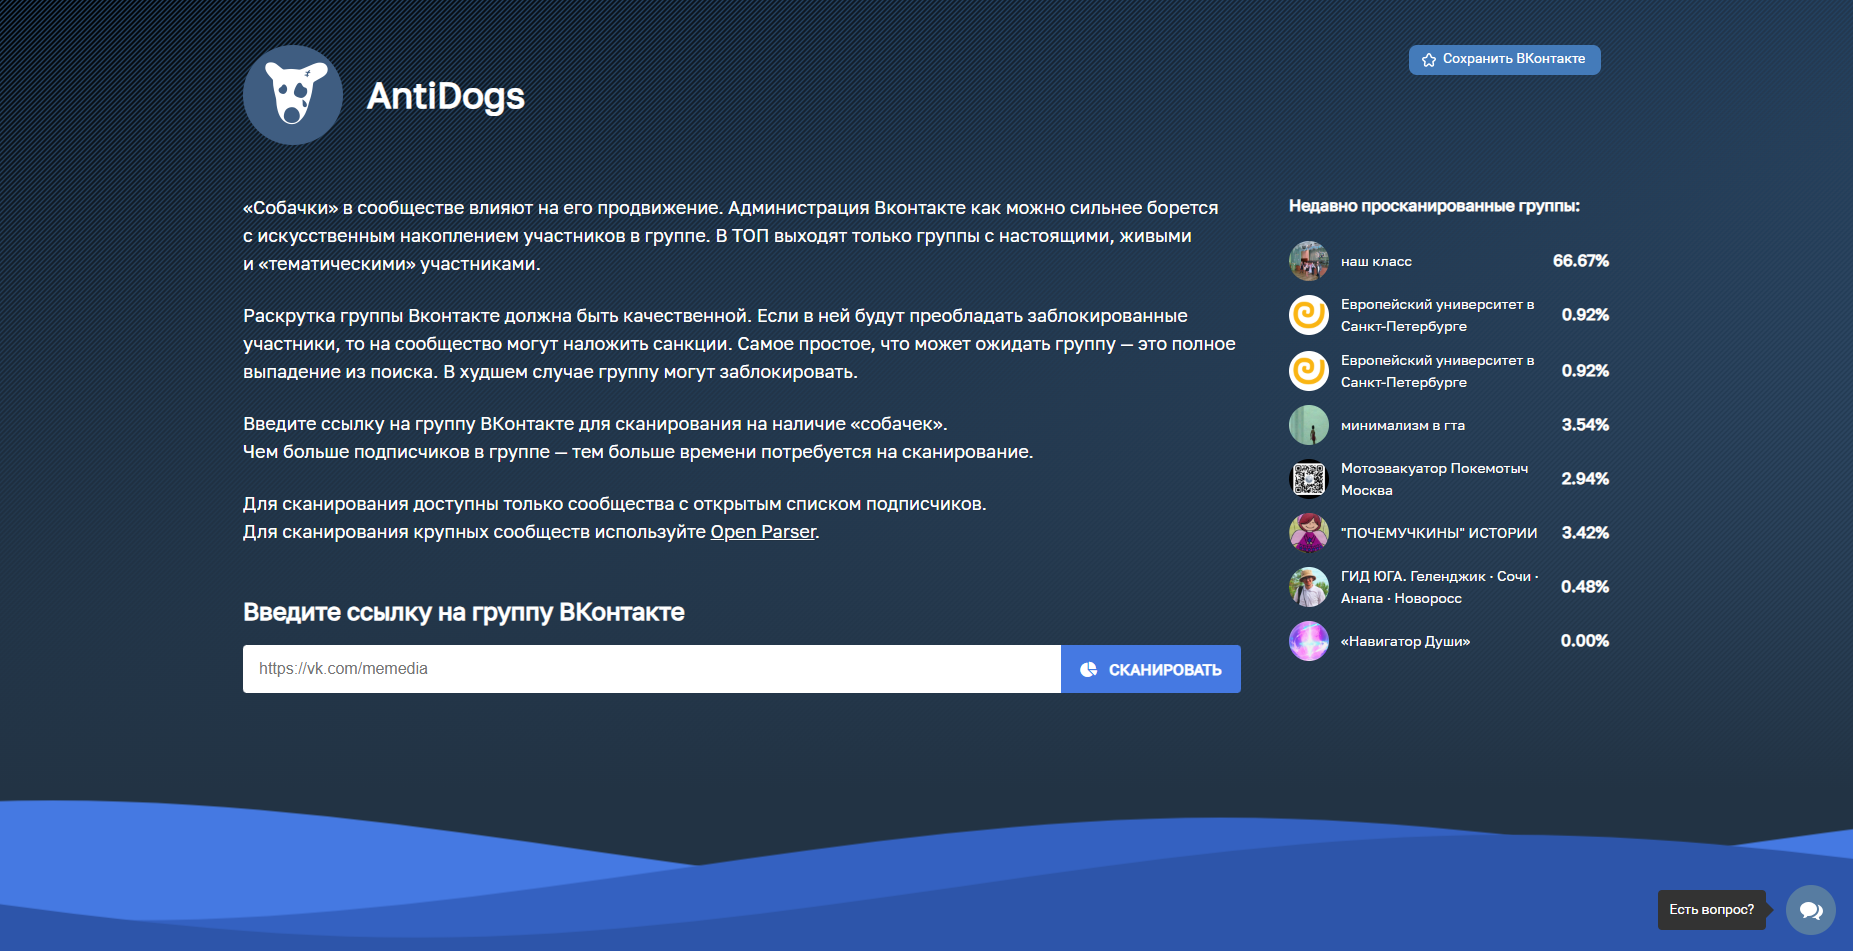Open avatar of наш класс group

click(x=1309, y=261)
